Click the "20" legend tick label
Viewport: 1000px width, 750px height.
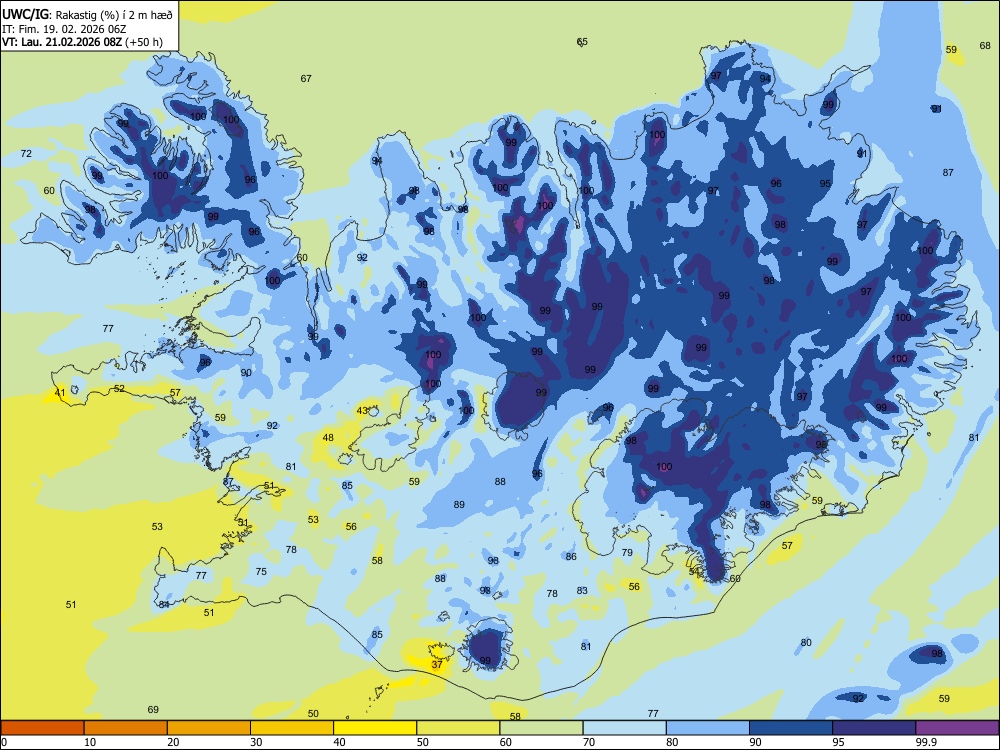pyautogui.click(x=173, y=742)
